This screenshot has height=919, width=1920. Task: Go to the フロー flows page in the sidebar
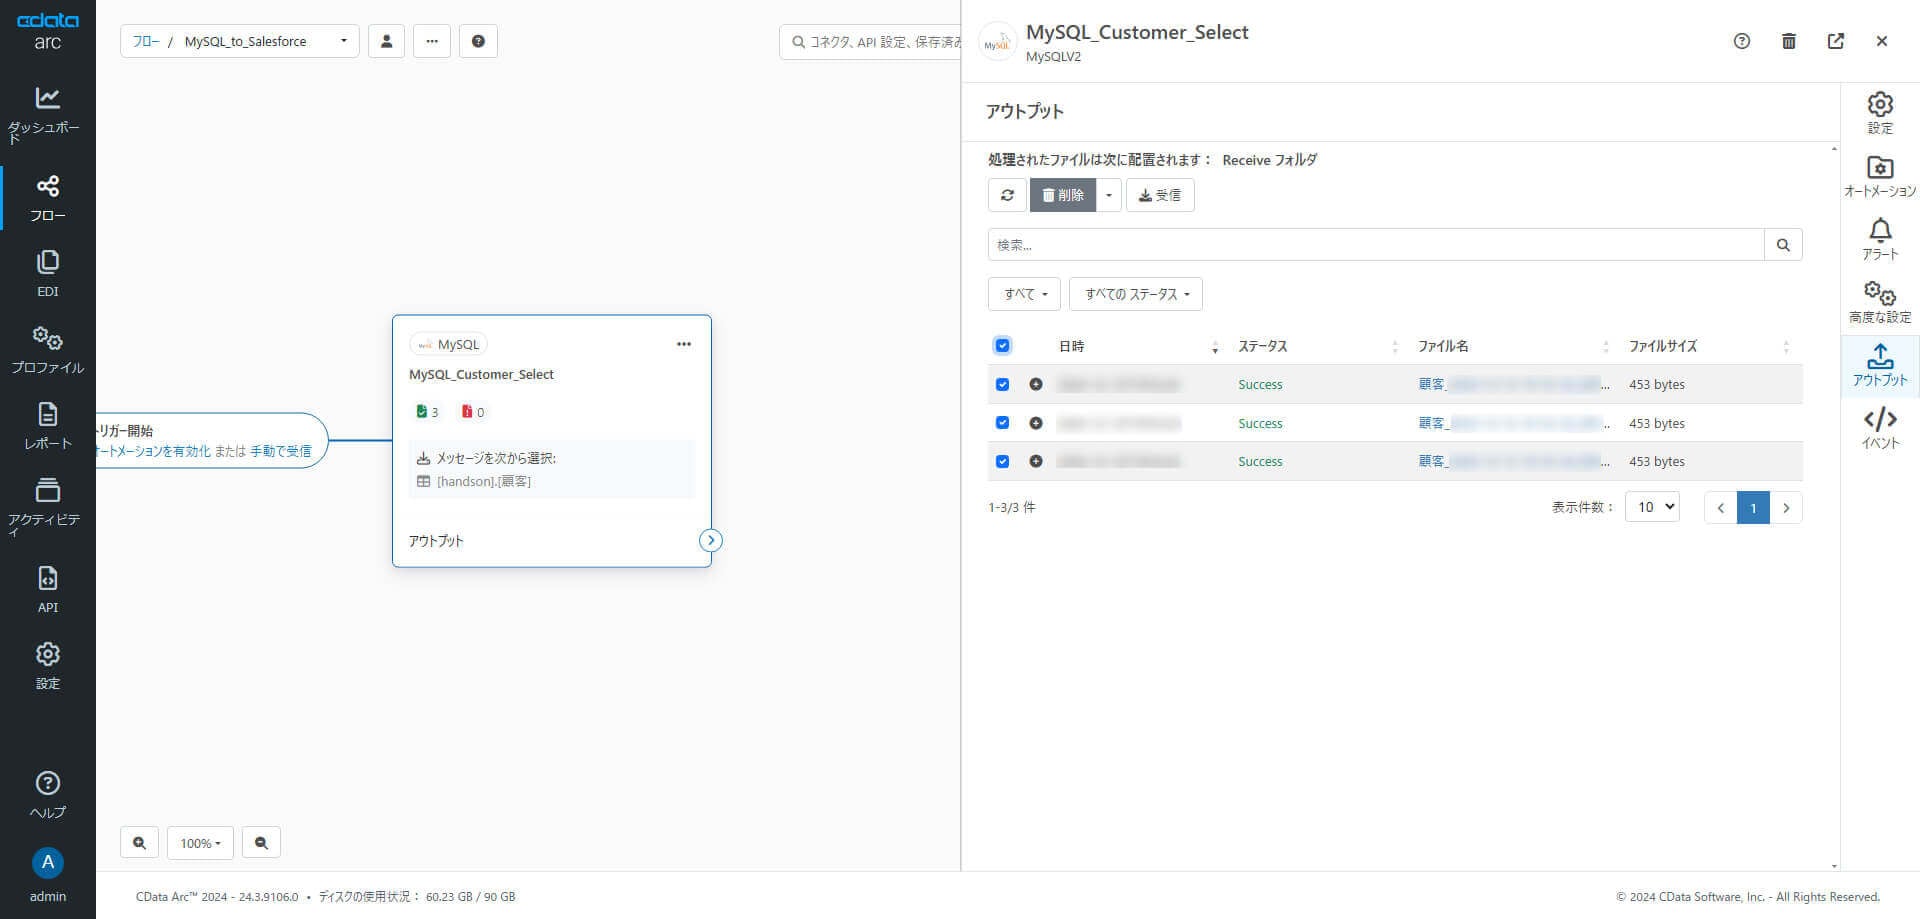47,198
